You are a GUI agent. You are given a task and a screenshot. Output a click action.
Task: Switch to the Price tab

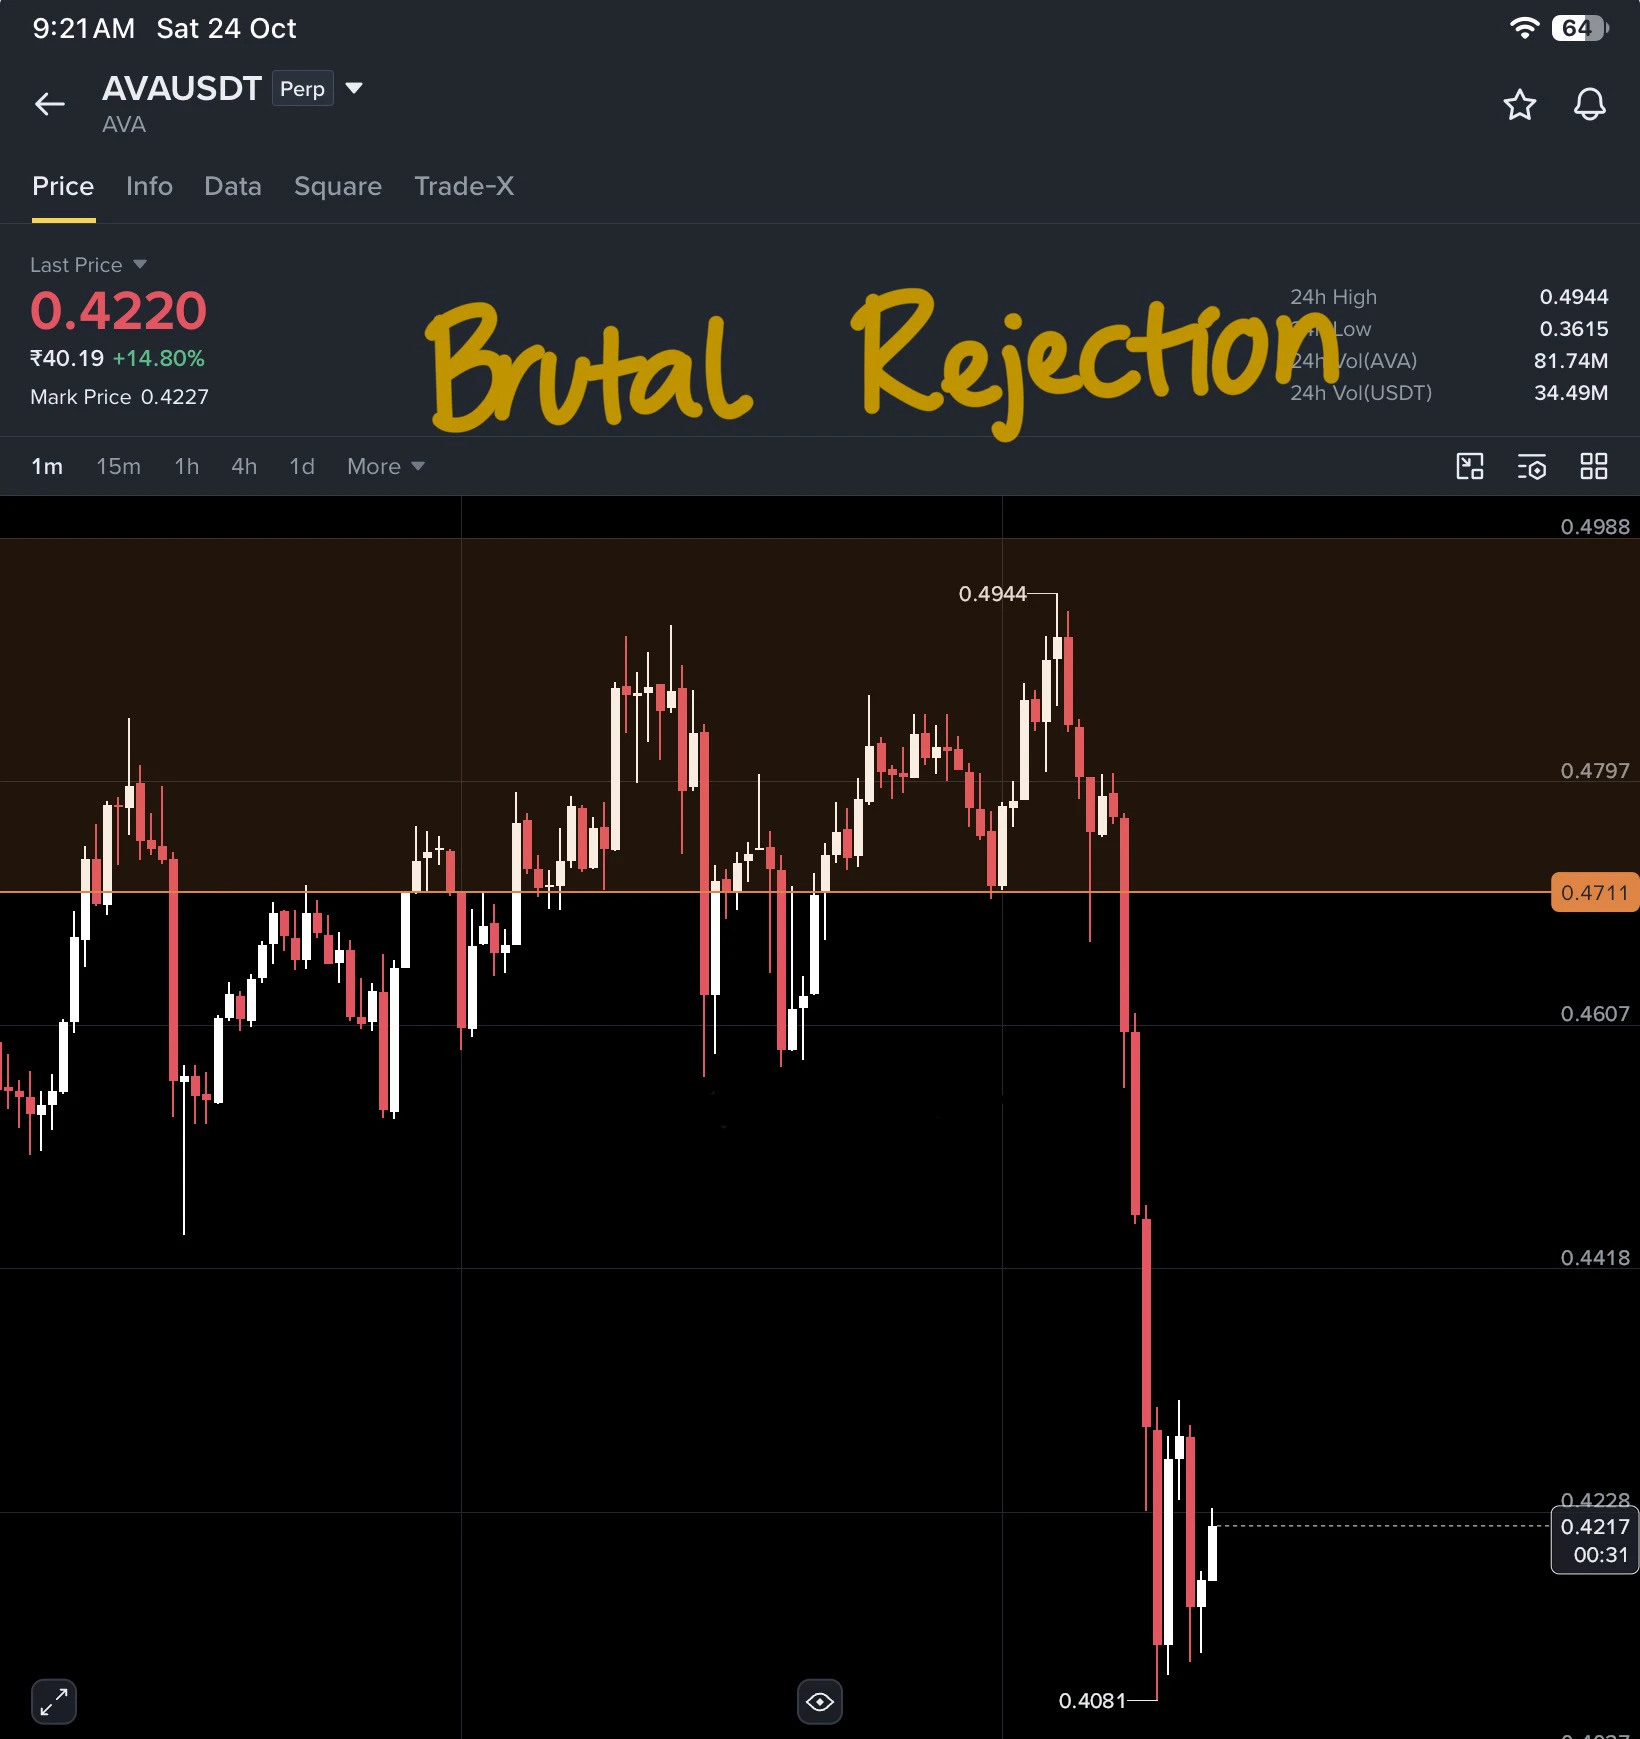coord(63,186)
